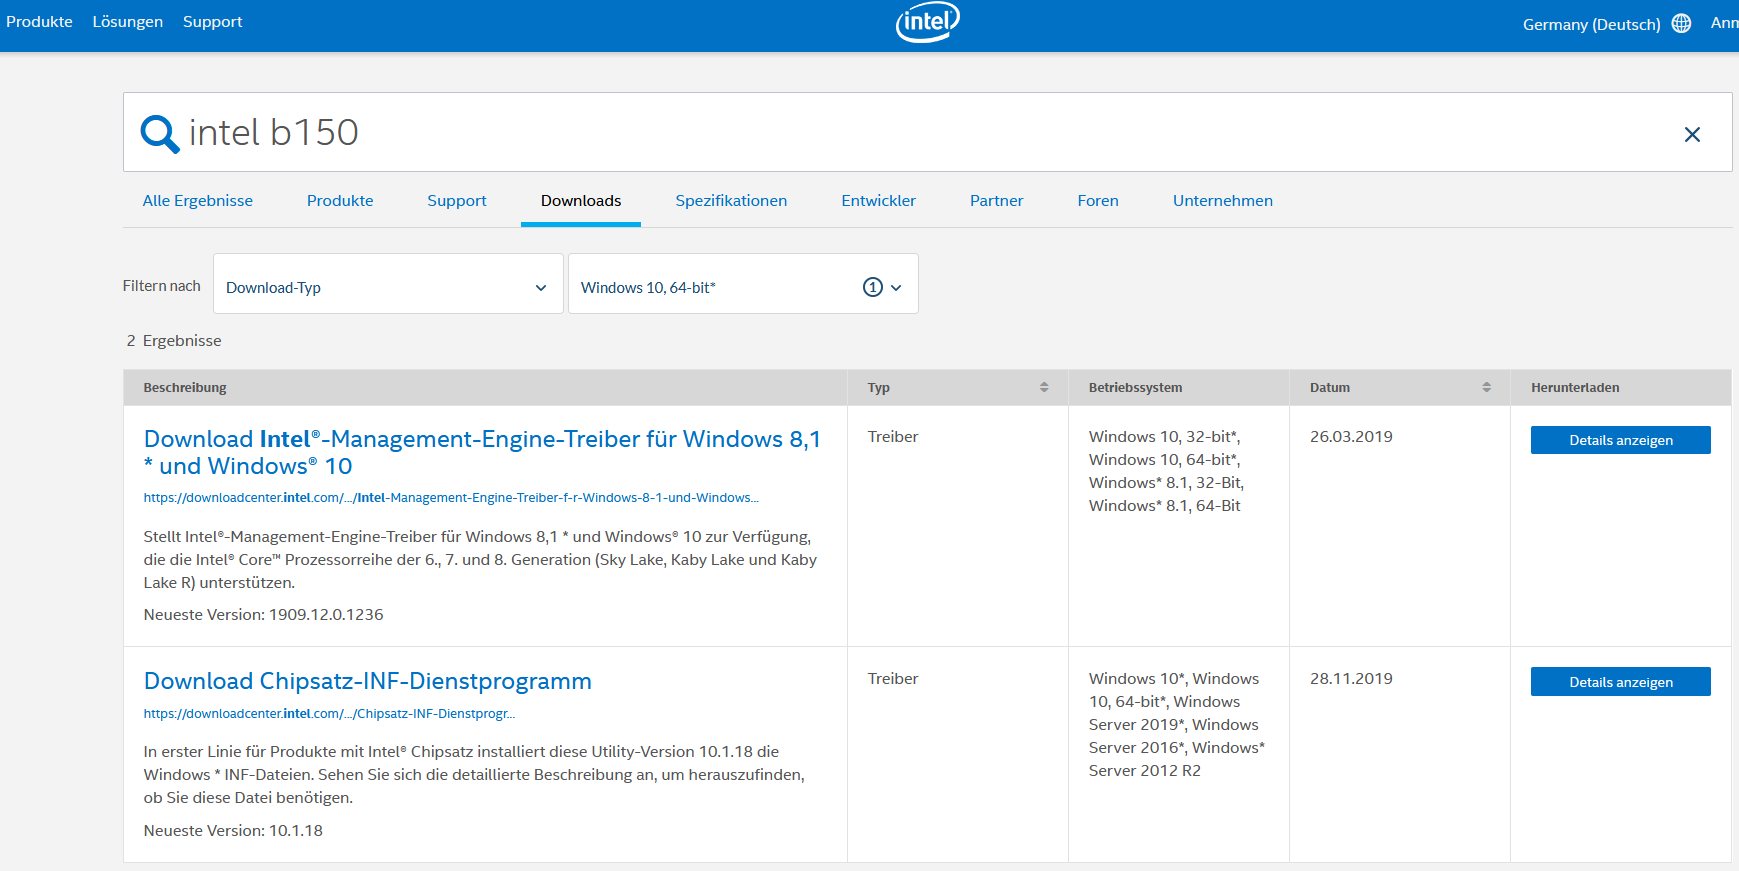The height and width of the screenshot is (871, 1739).
Task: Click Treiber type in Chipsatz-INF row
Action: (x=893, y=679)
